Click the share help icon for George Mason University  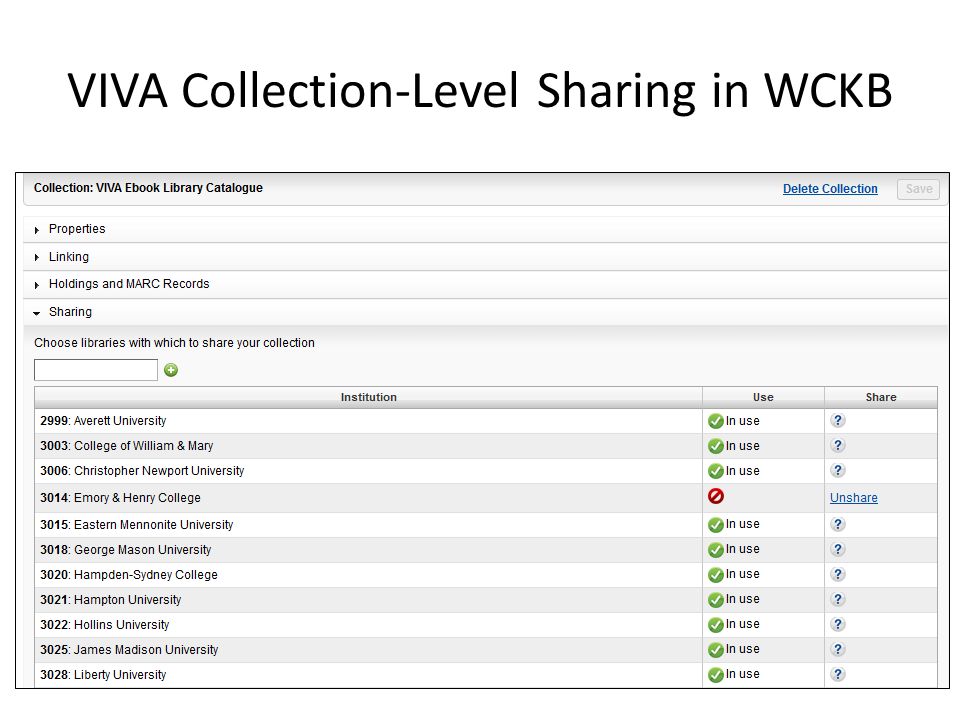(x=838, y=549)
